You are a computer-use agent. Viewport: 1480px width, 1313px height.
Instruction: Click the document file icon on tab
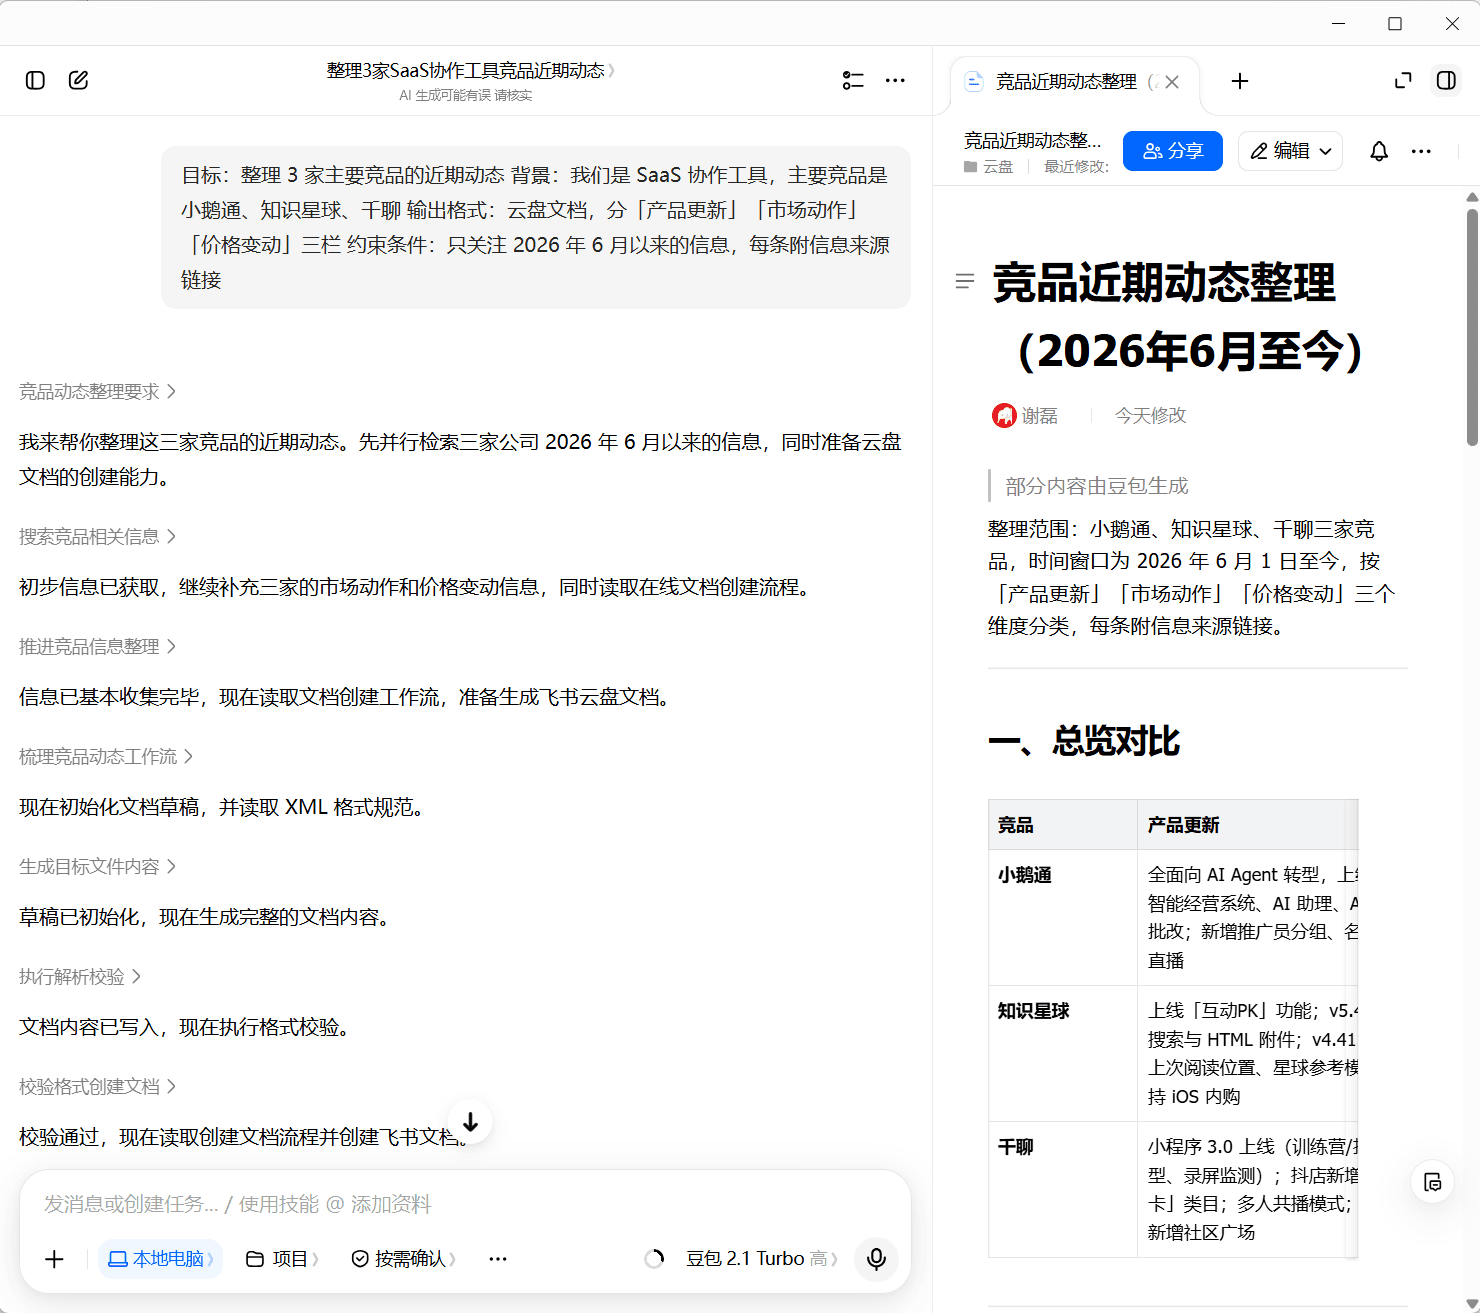click(x=973, y=82)
